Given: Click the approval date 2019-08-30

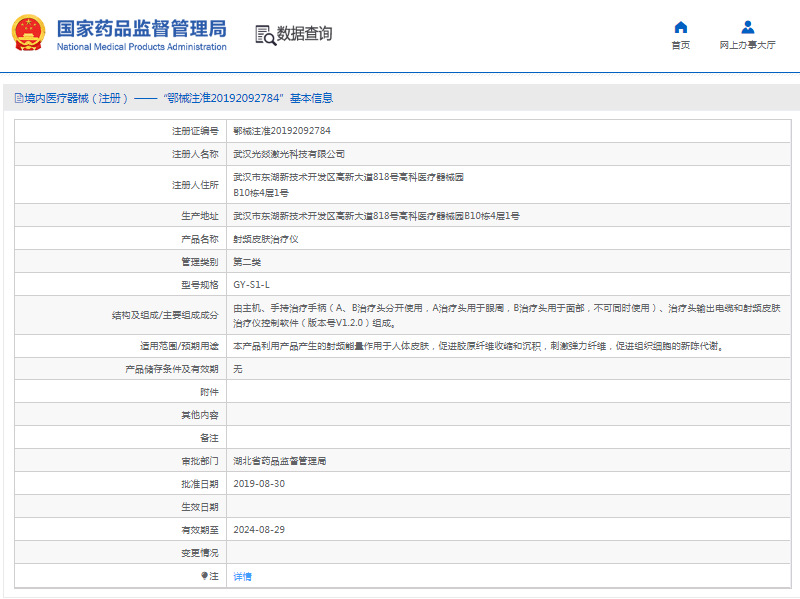Looking at the screenshot, I should 259,484.
